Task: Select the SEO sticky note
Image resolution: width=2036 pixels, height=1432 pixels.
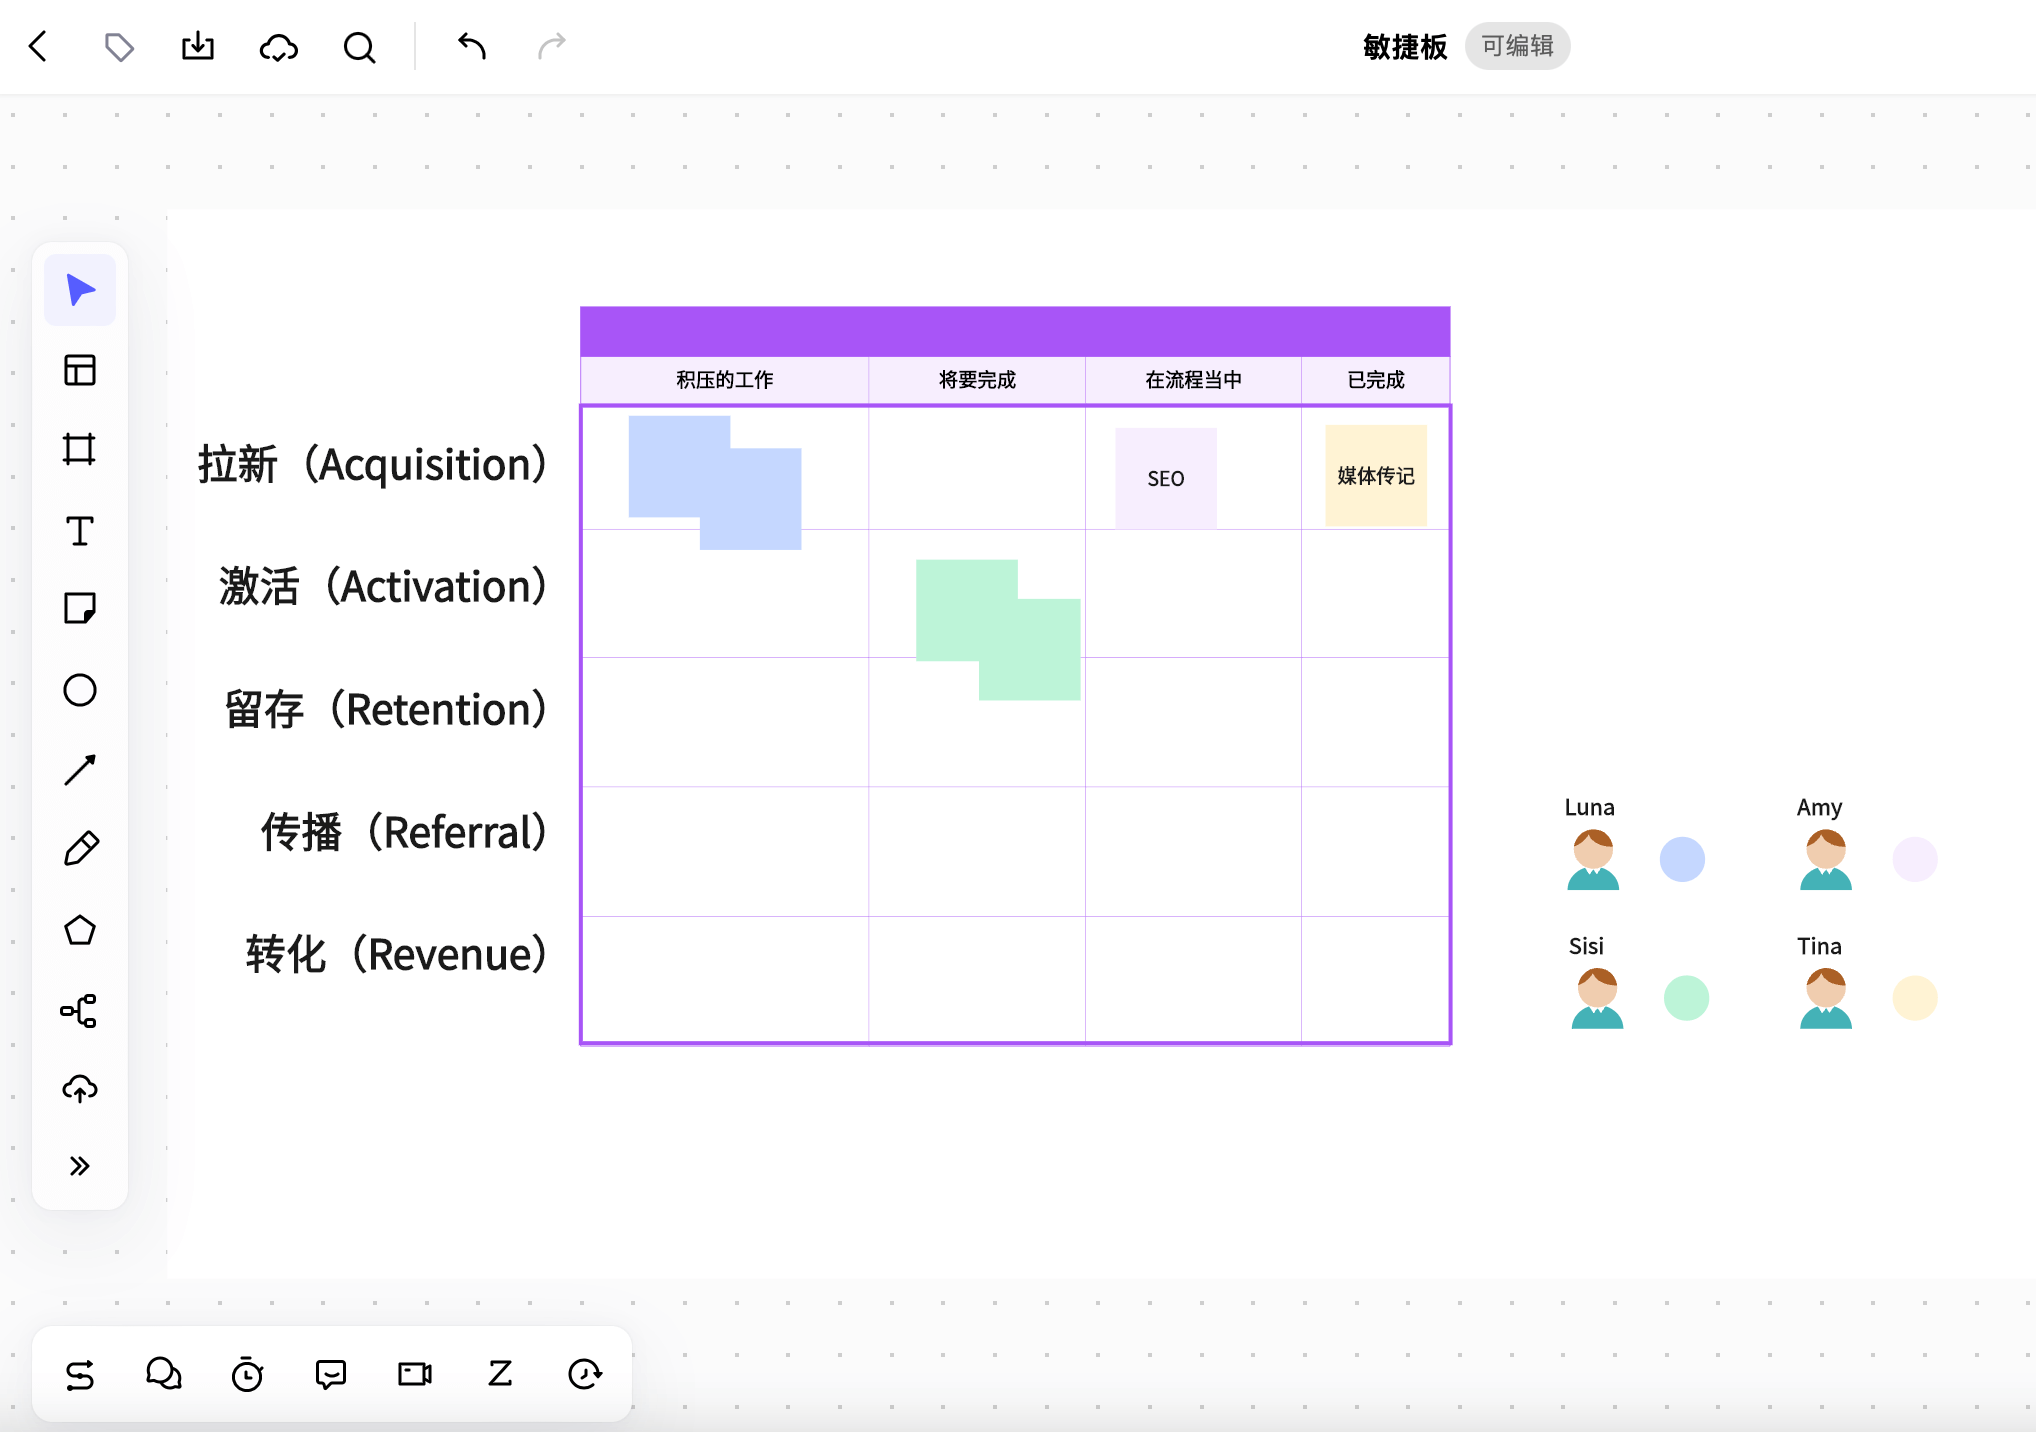Action: coord(1166,478)
